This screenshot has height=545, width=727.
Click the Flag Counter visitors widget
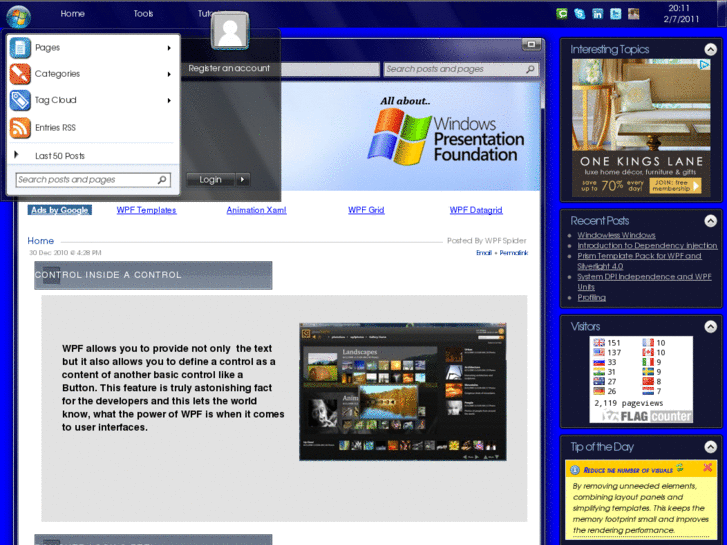[641, 379]
